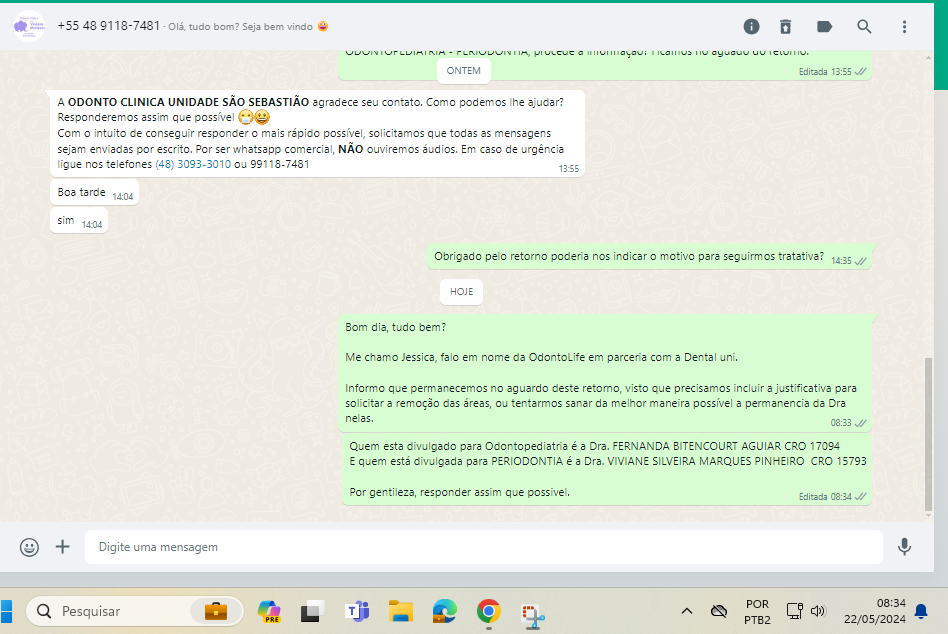948x634 pixels.
Task: Open notification bell in taskbar
Action: click(921, 611)
